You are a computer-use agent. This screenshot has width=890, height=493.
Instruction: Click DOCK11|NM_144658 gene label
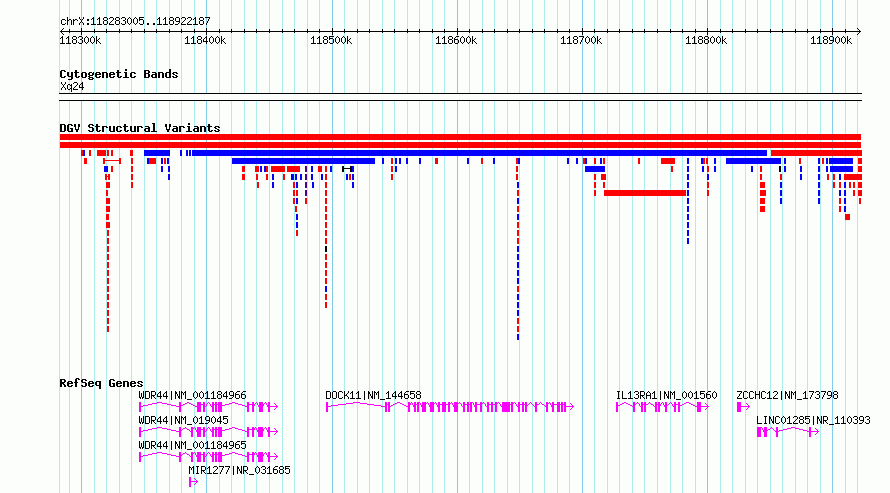(373, 395)
